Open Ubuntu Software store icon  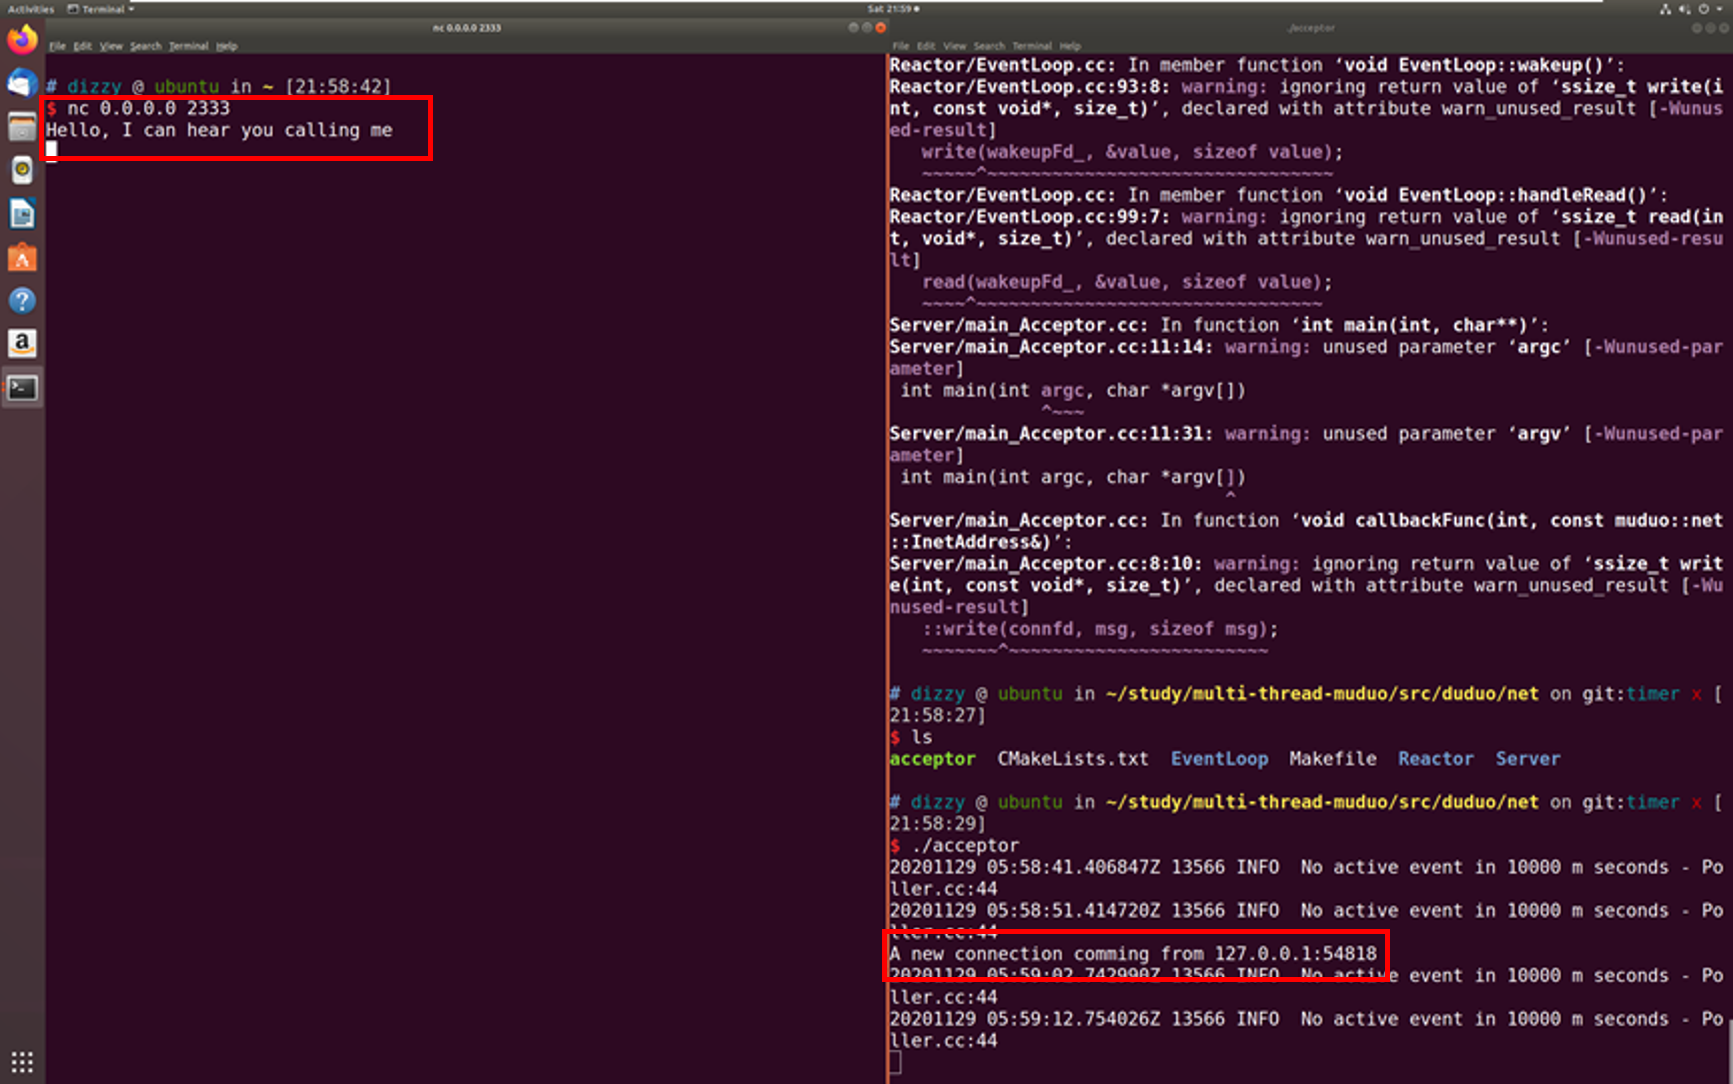[22, 258]
